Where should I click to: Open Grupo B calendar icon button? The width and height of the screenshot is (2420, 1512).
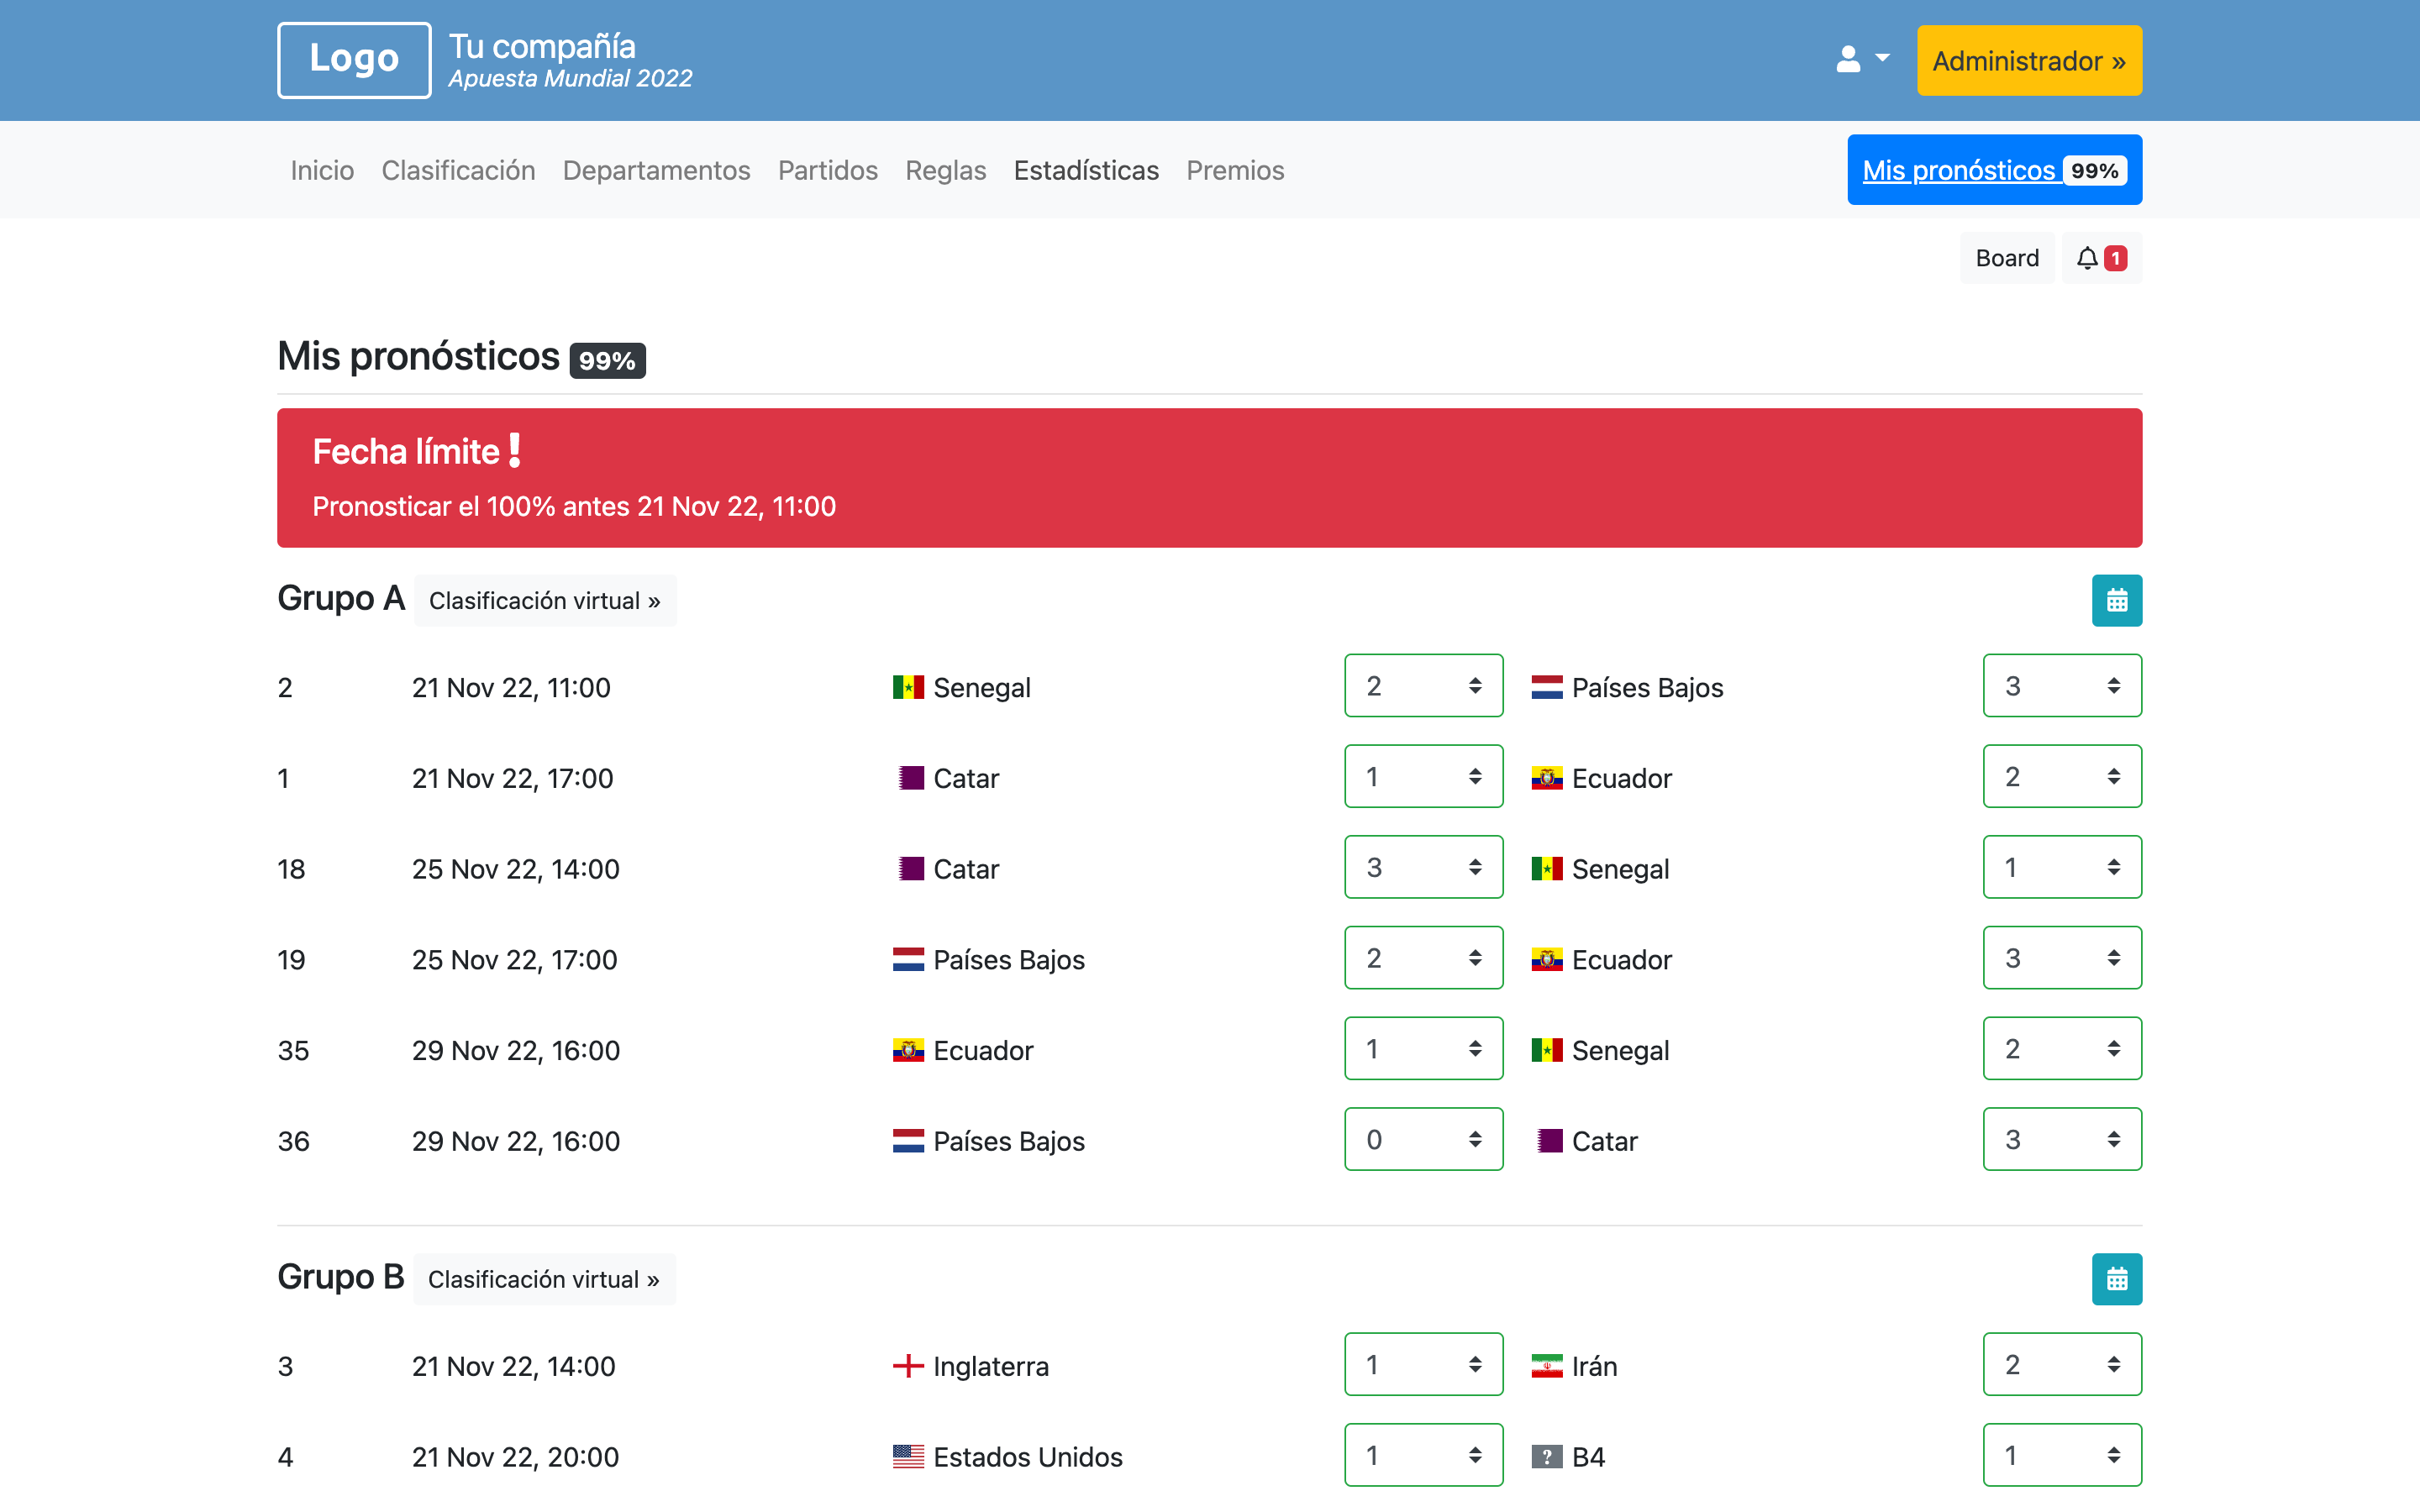(2116, 1279)
